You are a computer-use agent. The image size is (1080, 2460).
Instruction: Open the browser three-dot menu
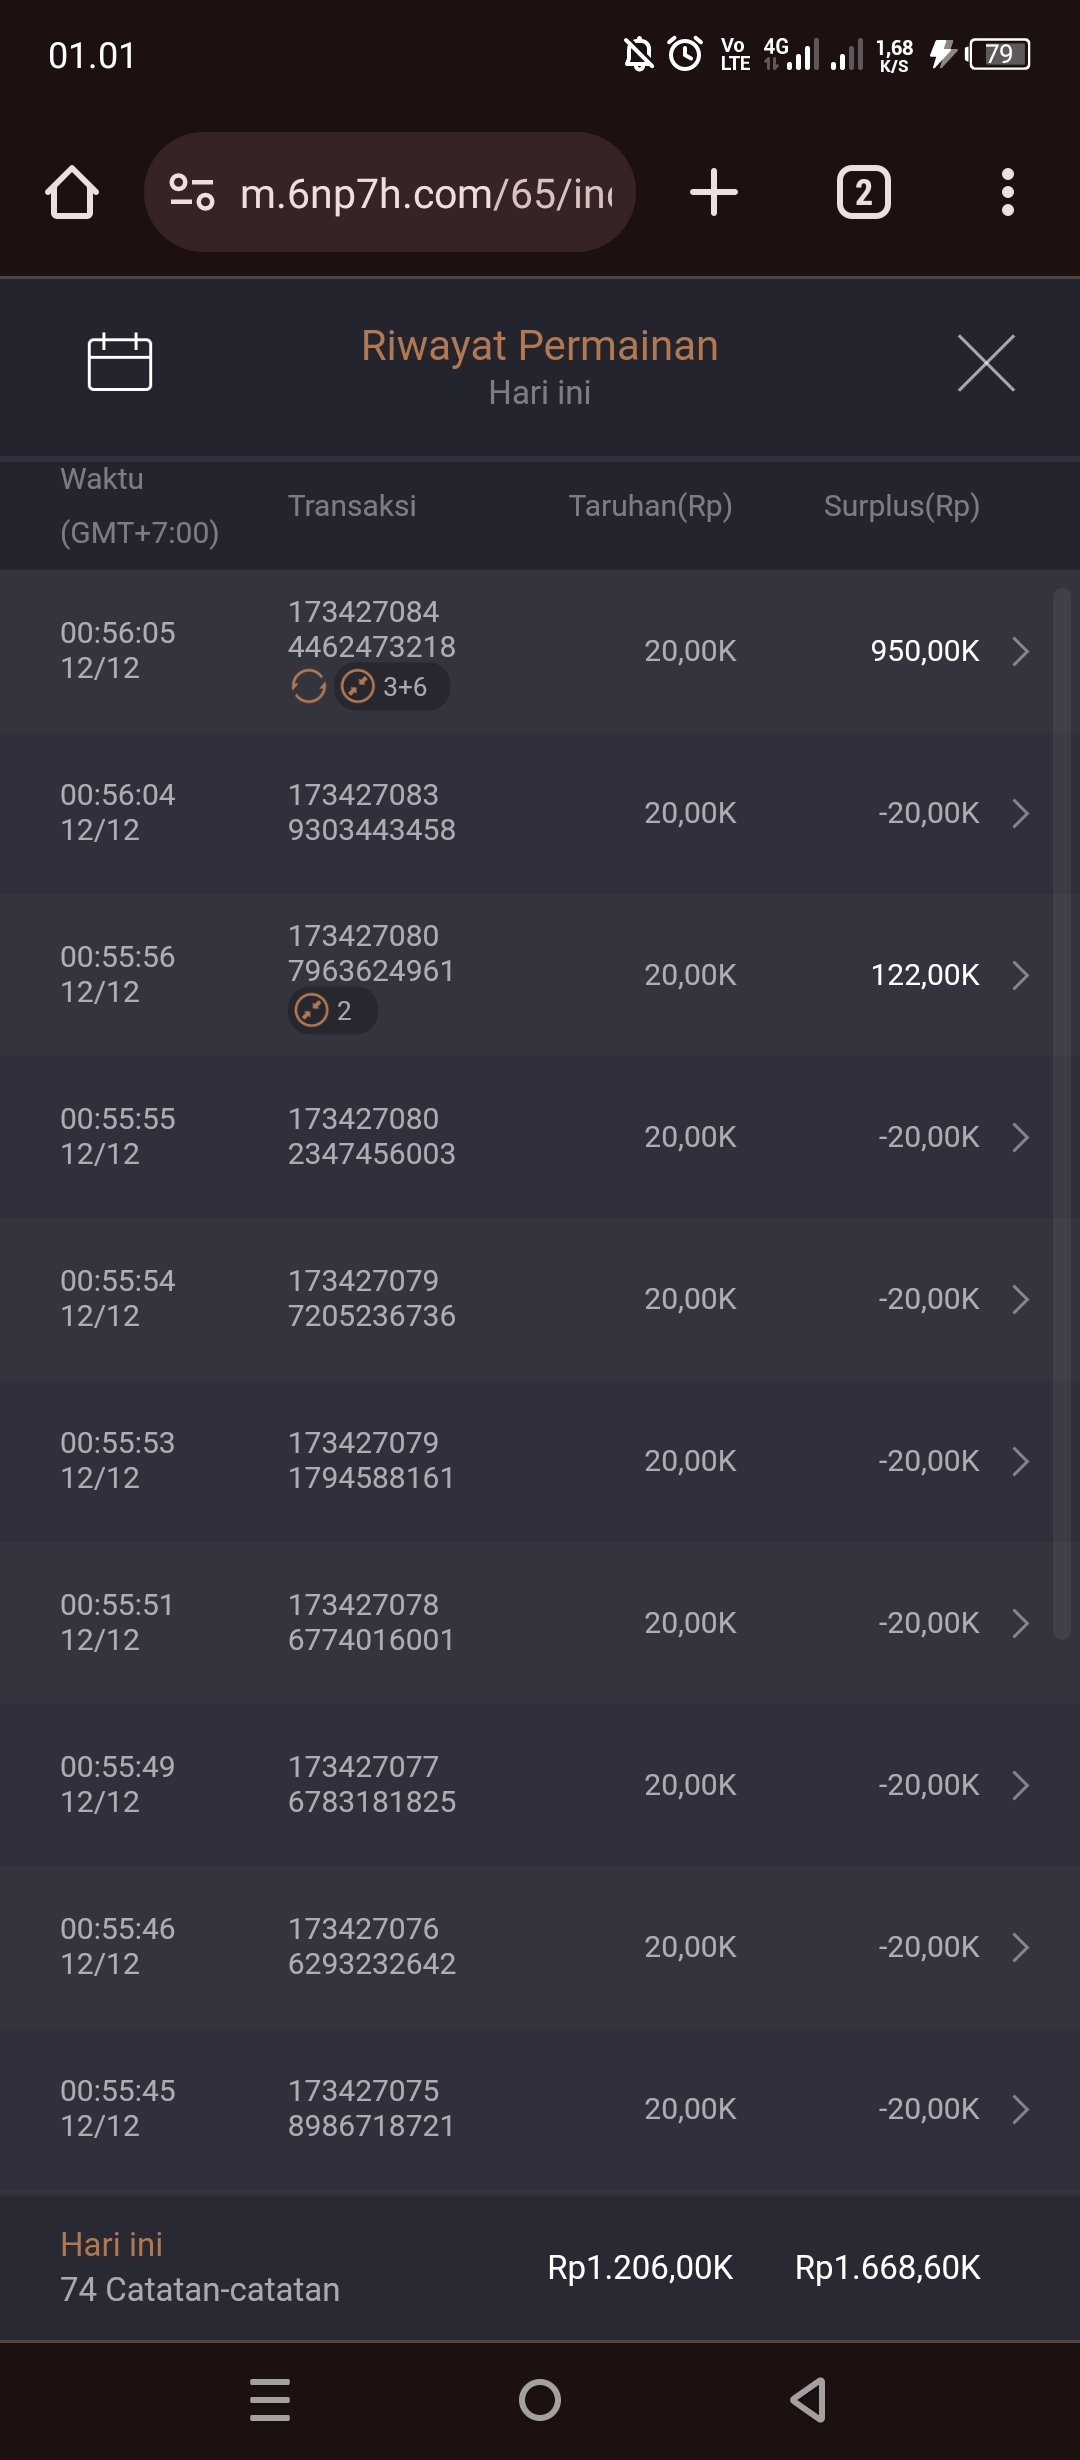click(x=1007, y=192)
